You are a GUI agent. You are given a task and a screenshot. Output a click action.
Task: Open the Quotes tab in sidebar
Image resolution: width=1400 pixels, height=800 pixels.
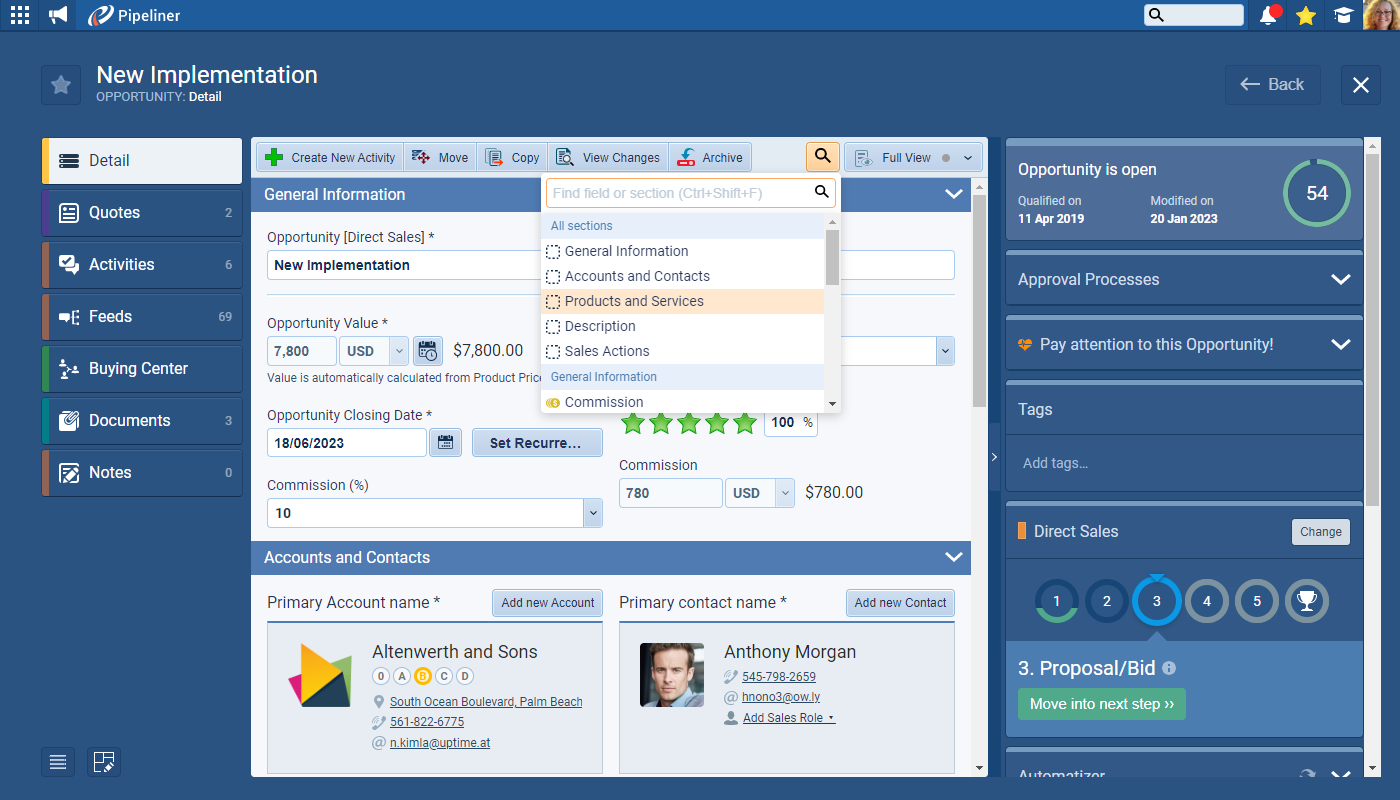point(142,213)
